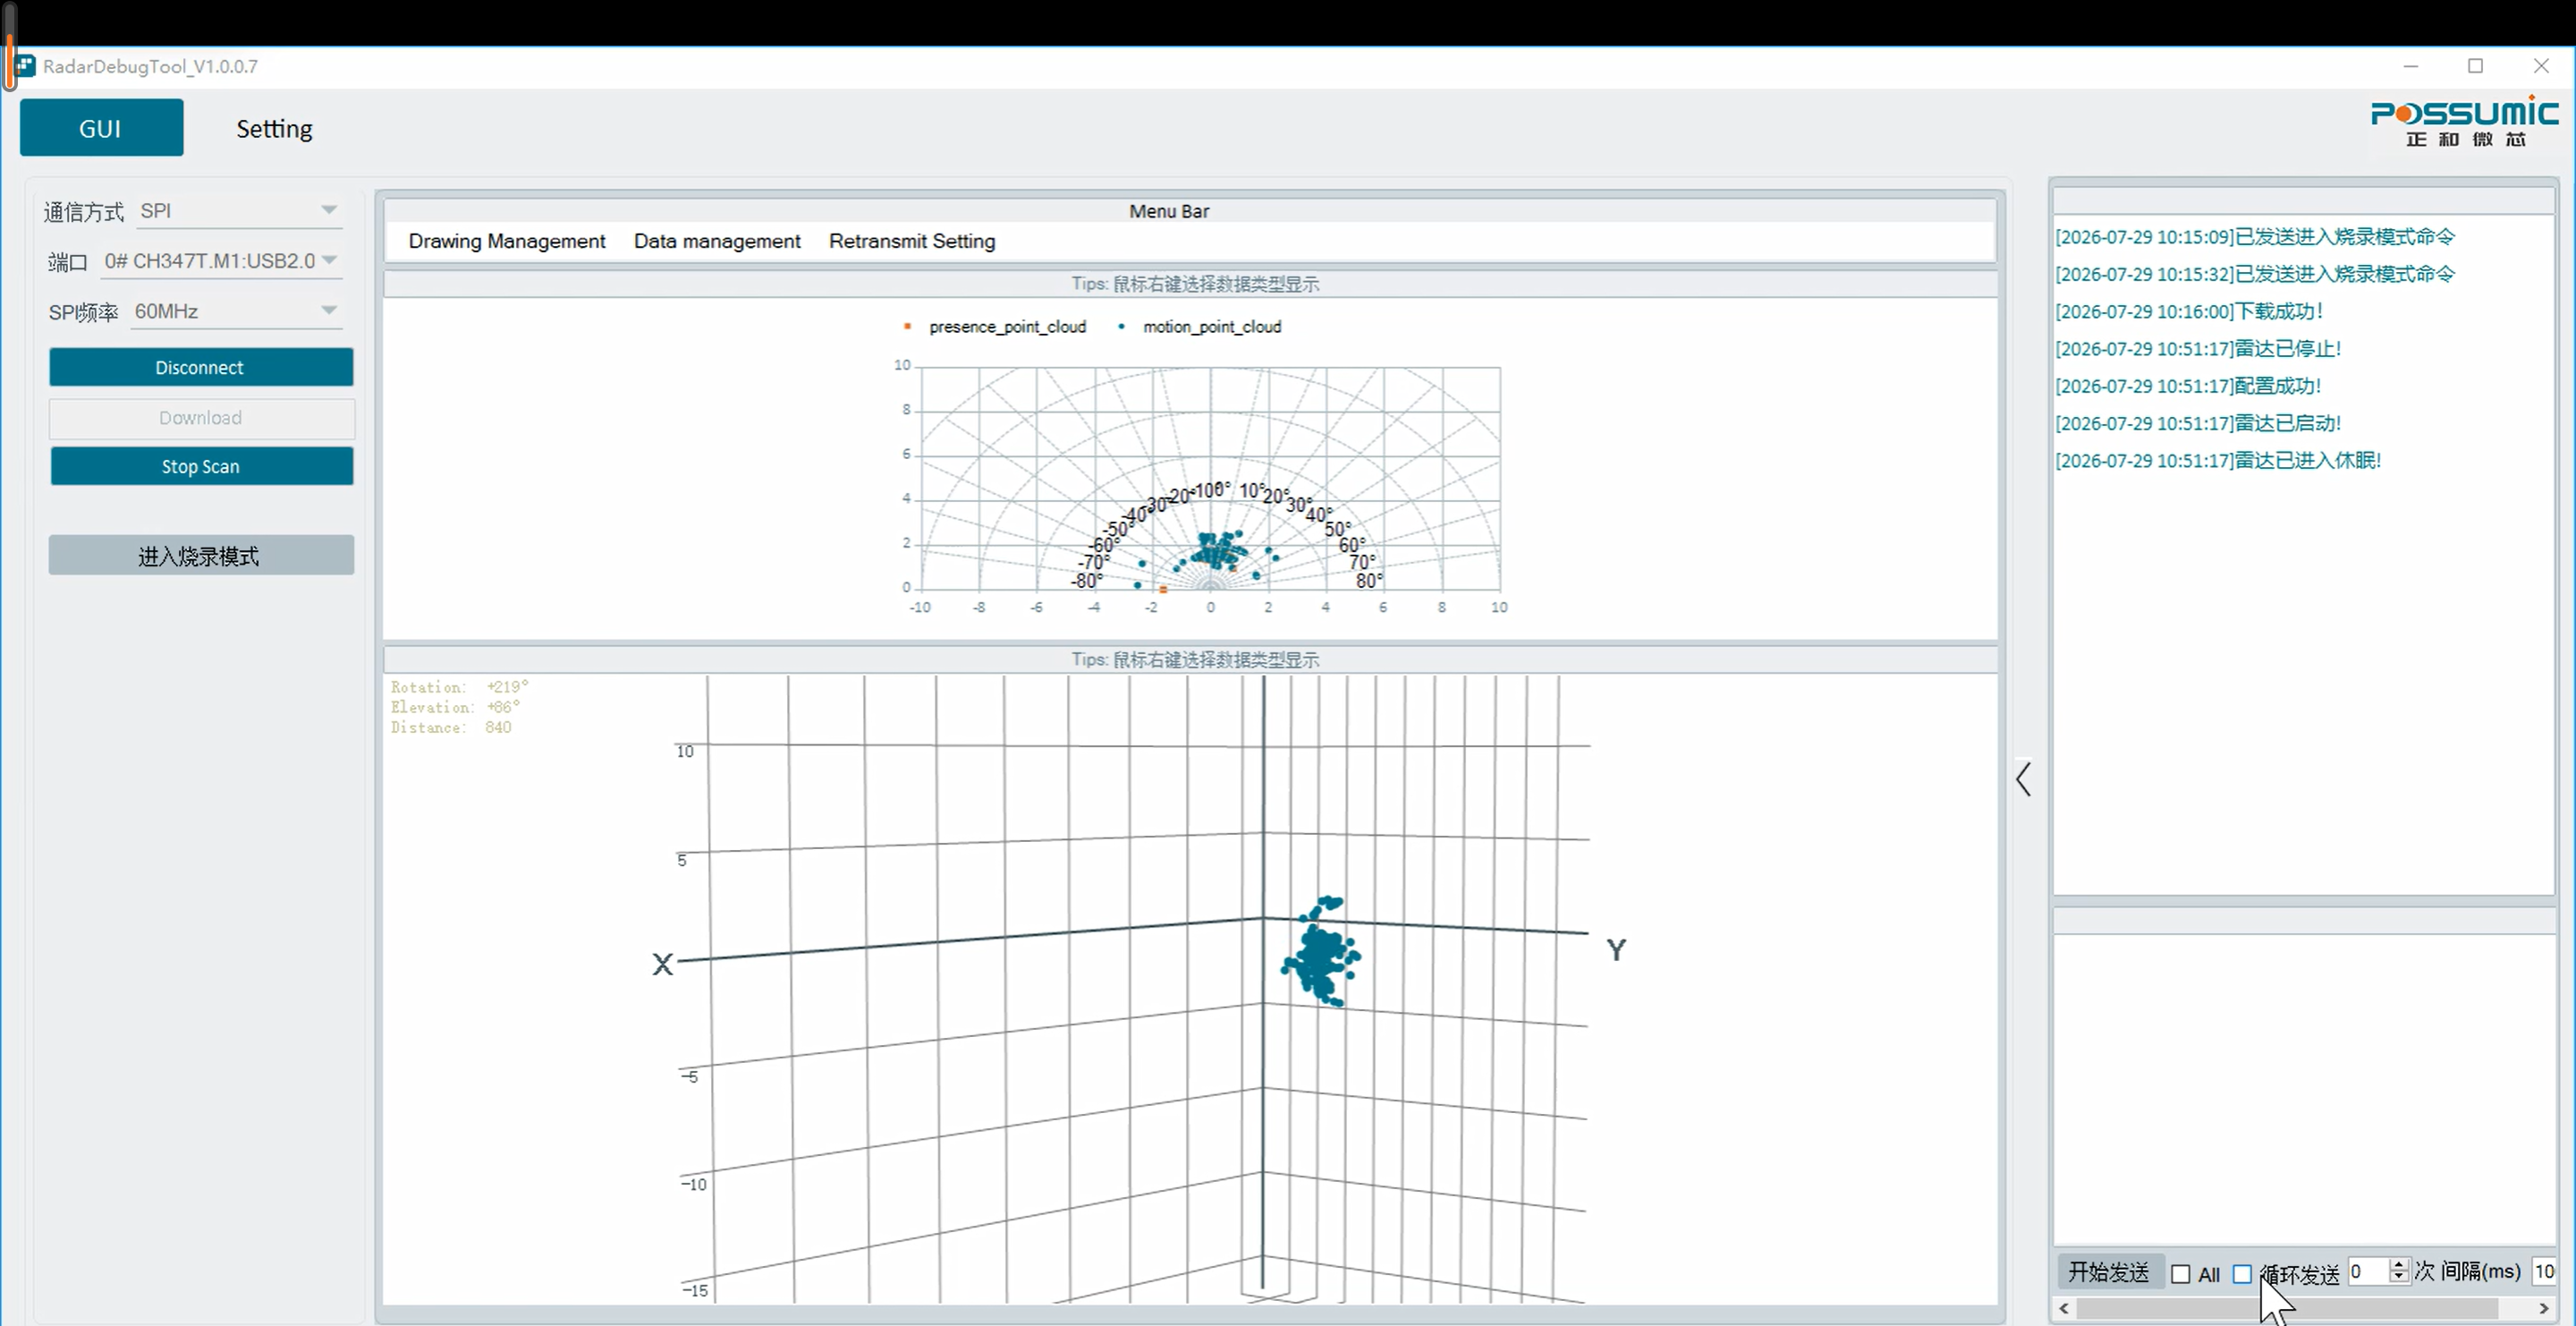Image resolution: width=2576 pixels, height=1326 pixels.
Task: Click the Stop Scan button
Action: pyautogui.click(x=201, y=466)
